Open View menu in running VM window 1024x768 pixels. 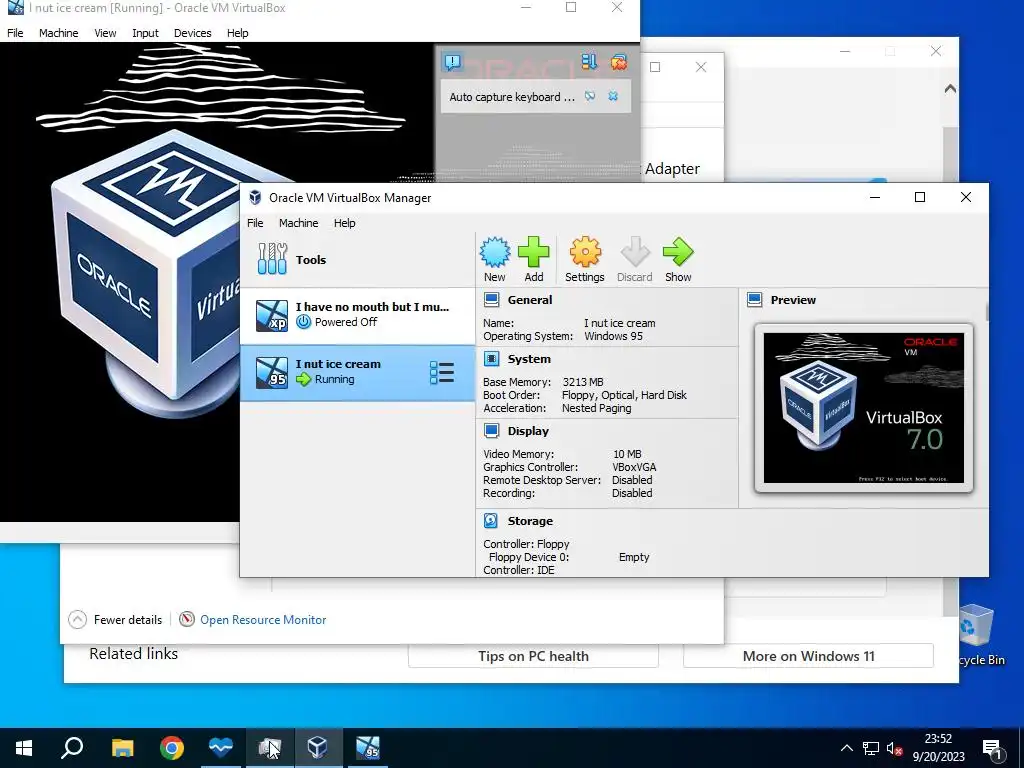click(x=105, y=33)
